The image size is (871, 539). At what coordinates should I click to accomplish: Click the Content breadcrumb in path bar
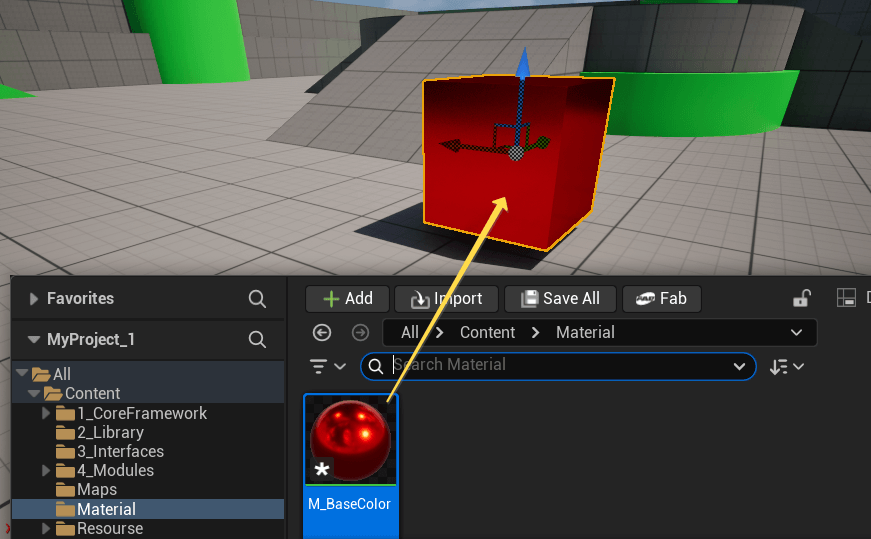click(487, 332)
